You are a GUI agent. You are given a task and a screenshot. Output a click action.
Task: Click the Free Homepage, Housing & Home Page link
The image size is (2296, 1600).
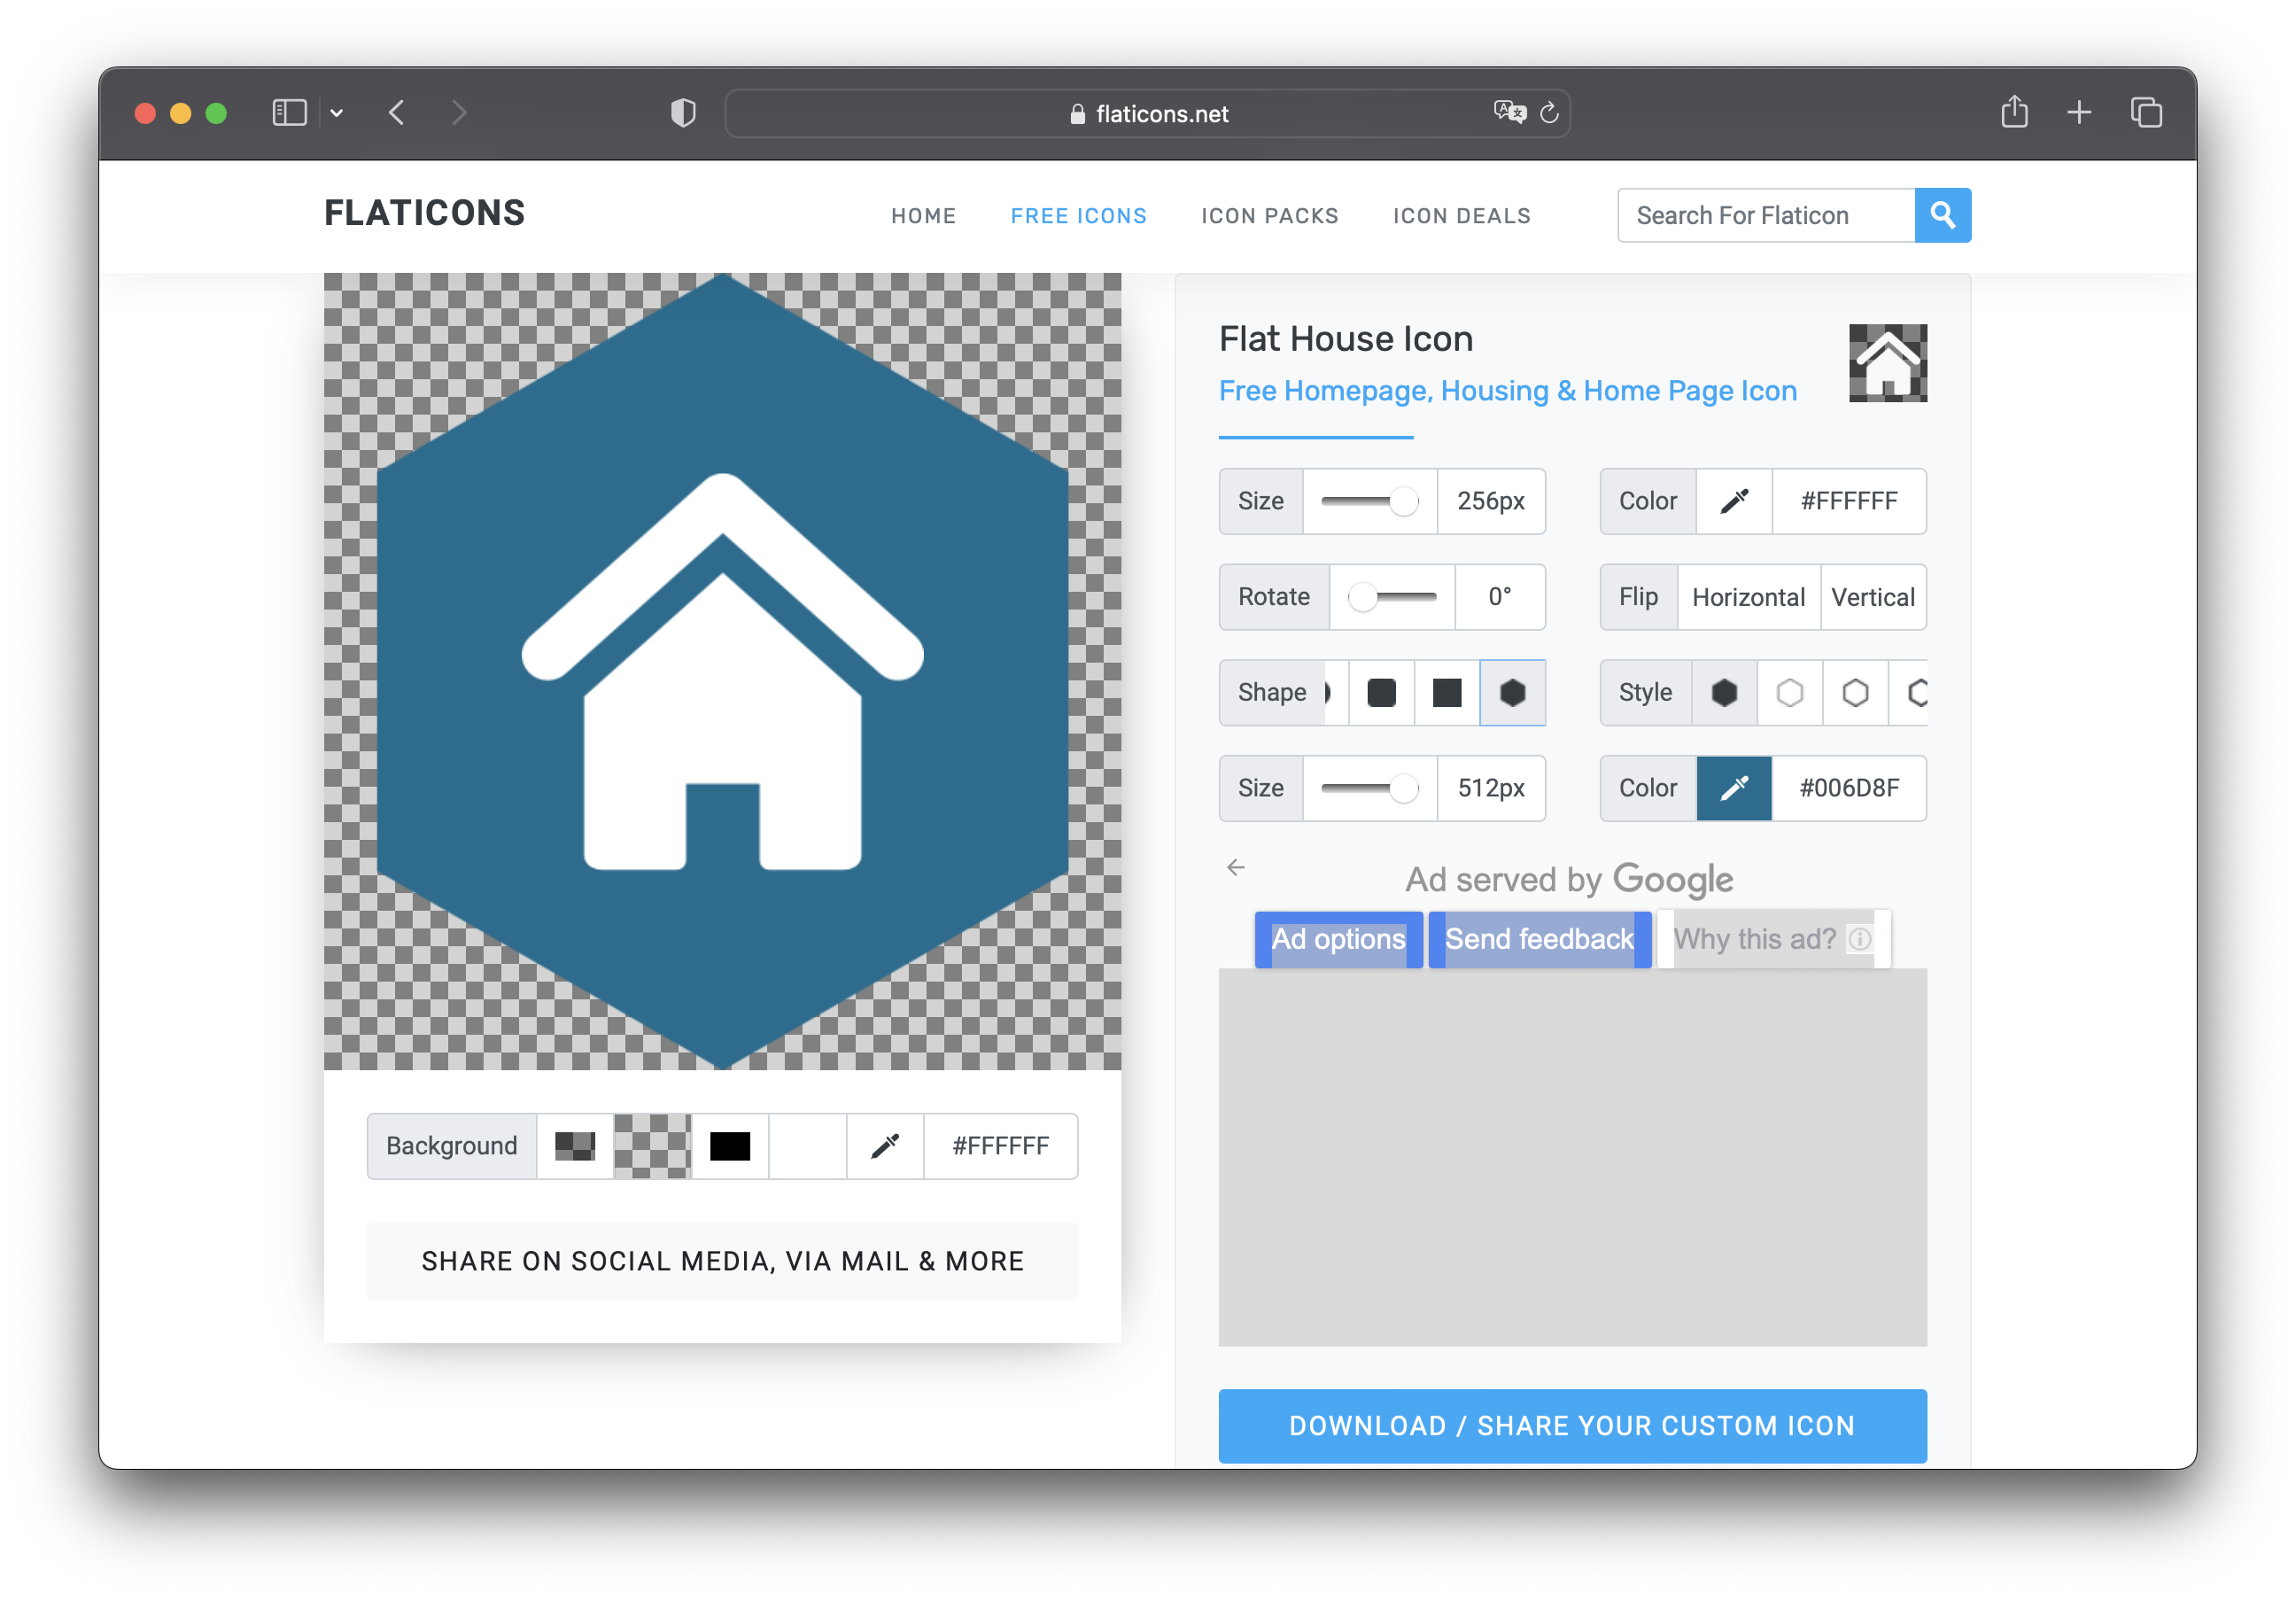pyautogui.click(x=1507, y=391)
